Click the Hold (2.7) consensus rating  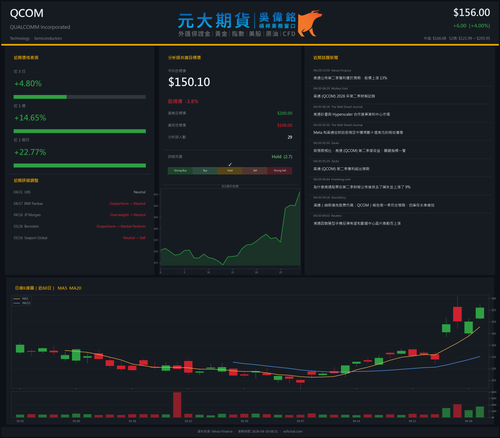click(x=282, y=157)
